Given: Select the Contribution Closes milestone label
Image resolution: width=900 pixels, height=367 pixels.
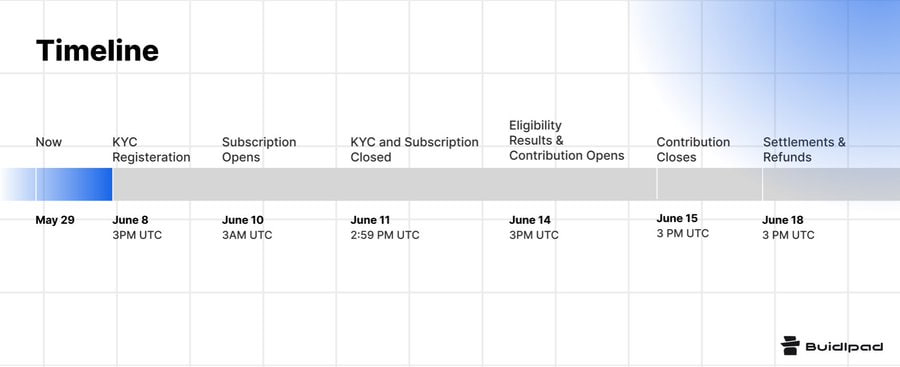Looking at the screenshot, I should point(693,149).
